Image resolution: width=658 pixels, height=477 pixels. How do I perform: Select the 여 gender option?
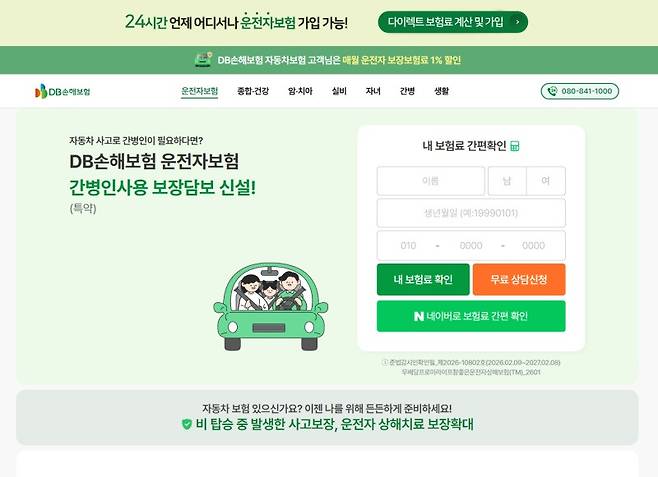[x=546, y=181]
